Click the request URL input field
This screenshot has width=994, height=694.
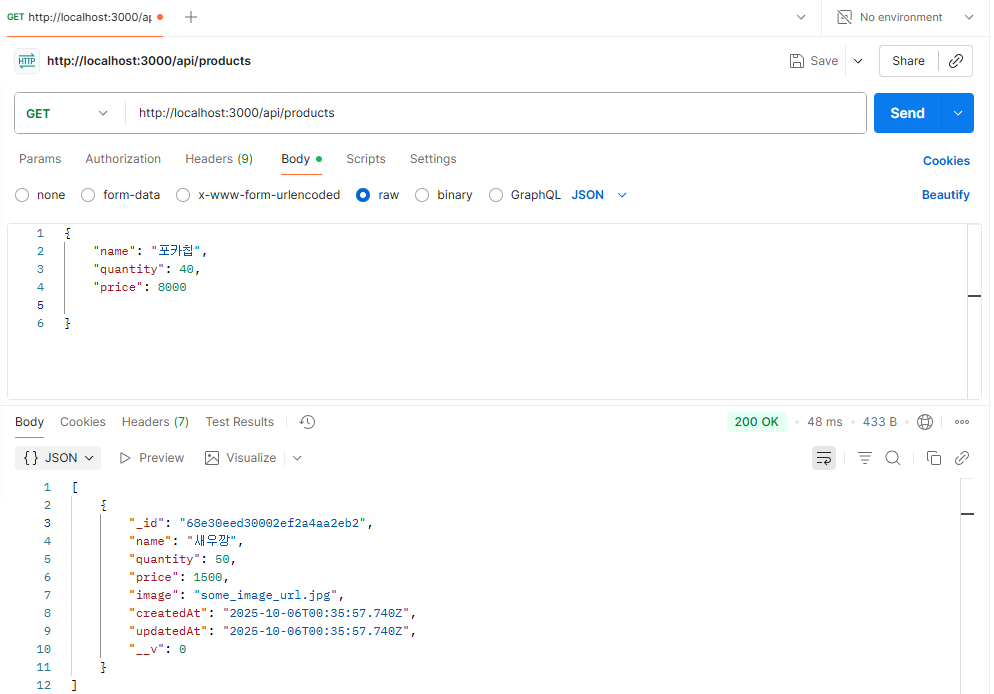pos(496,113)
